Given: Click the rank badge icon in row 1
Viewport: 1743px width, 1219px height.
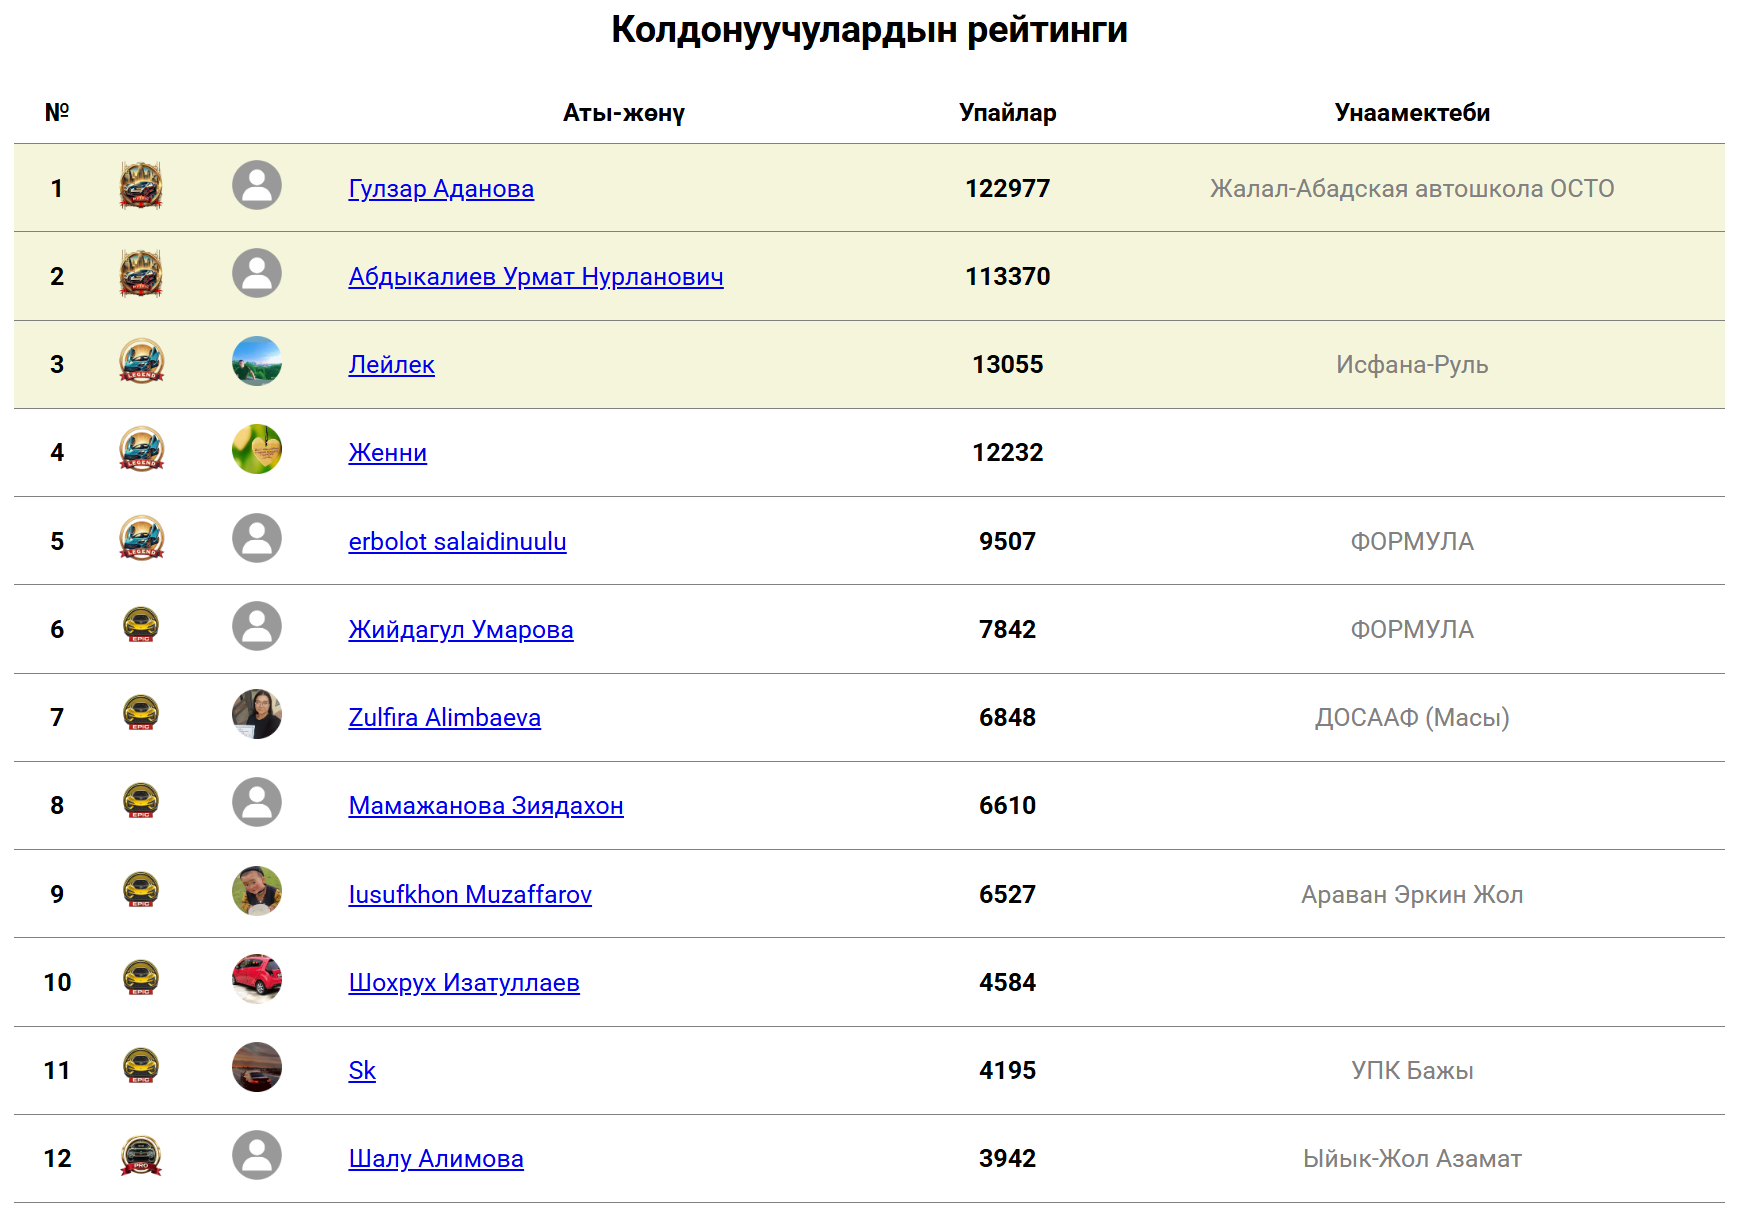Looking at the screenshot, I should click(141, 186).
